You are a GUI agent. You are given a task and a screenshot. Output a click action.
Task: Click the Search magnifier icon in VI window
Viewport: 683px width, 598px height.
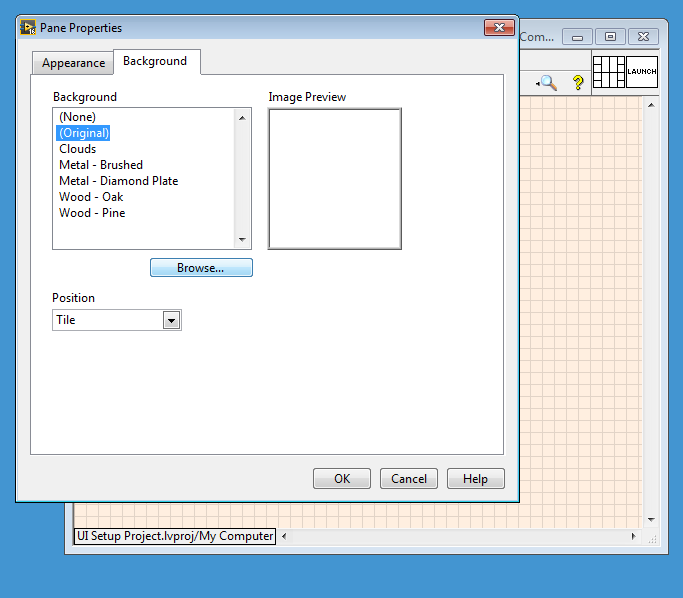(x=547, y=82)
